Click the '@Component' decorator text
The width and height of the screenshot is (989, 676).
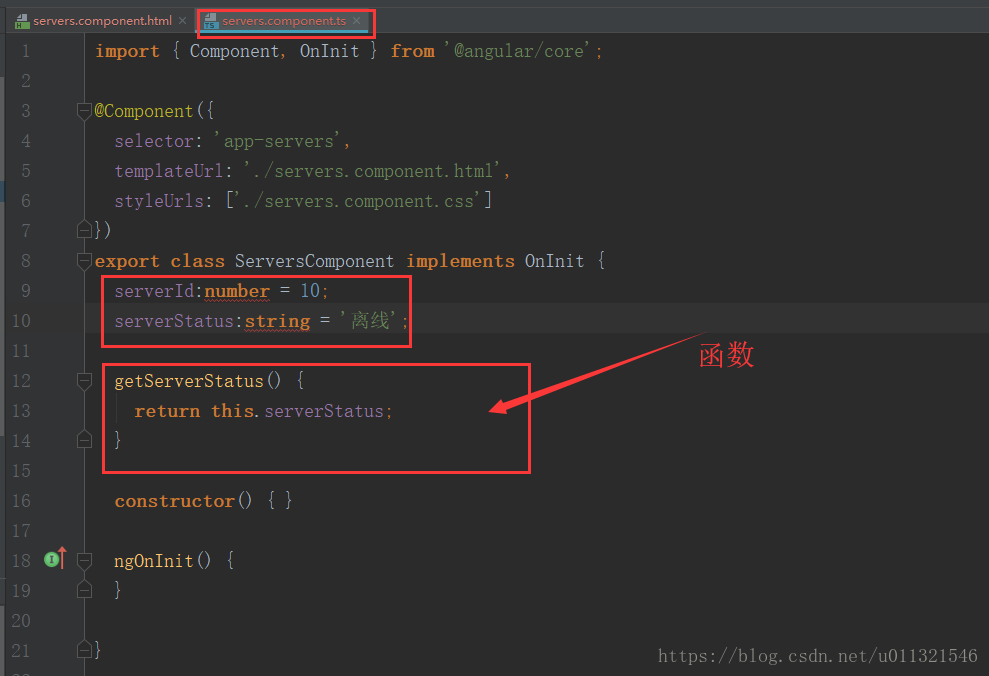tap(144, 111)
